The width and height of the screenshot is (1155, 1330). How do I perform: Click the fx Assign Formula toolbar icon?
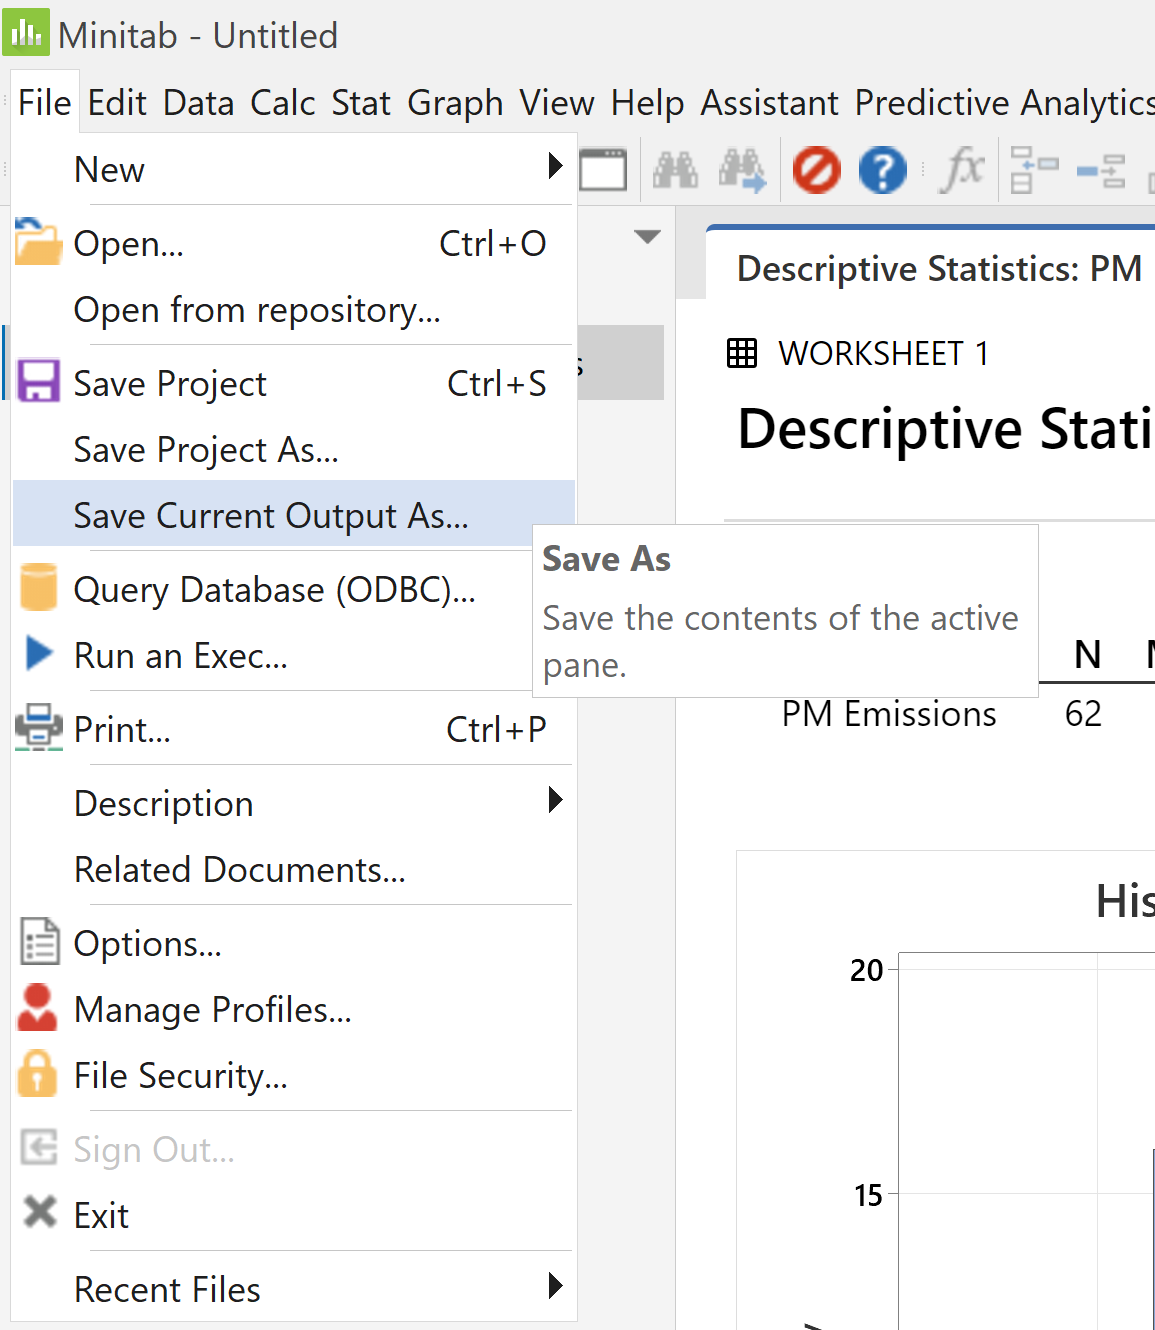962,169
